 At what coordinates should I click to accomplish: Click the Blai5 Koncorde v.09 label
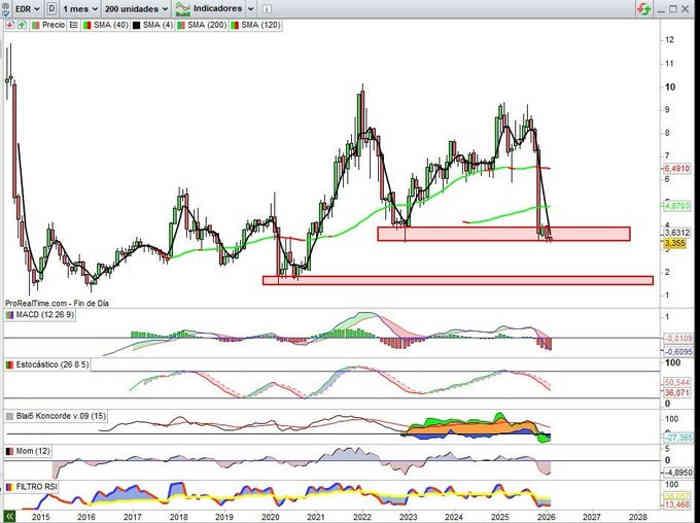[x=56, y=415]
